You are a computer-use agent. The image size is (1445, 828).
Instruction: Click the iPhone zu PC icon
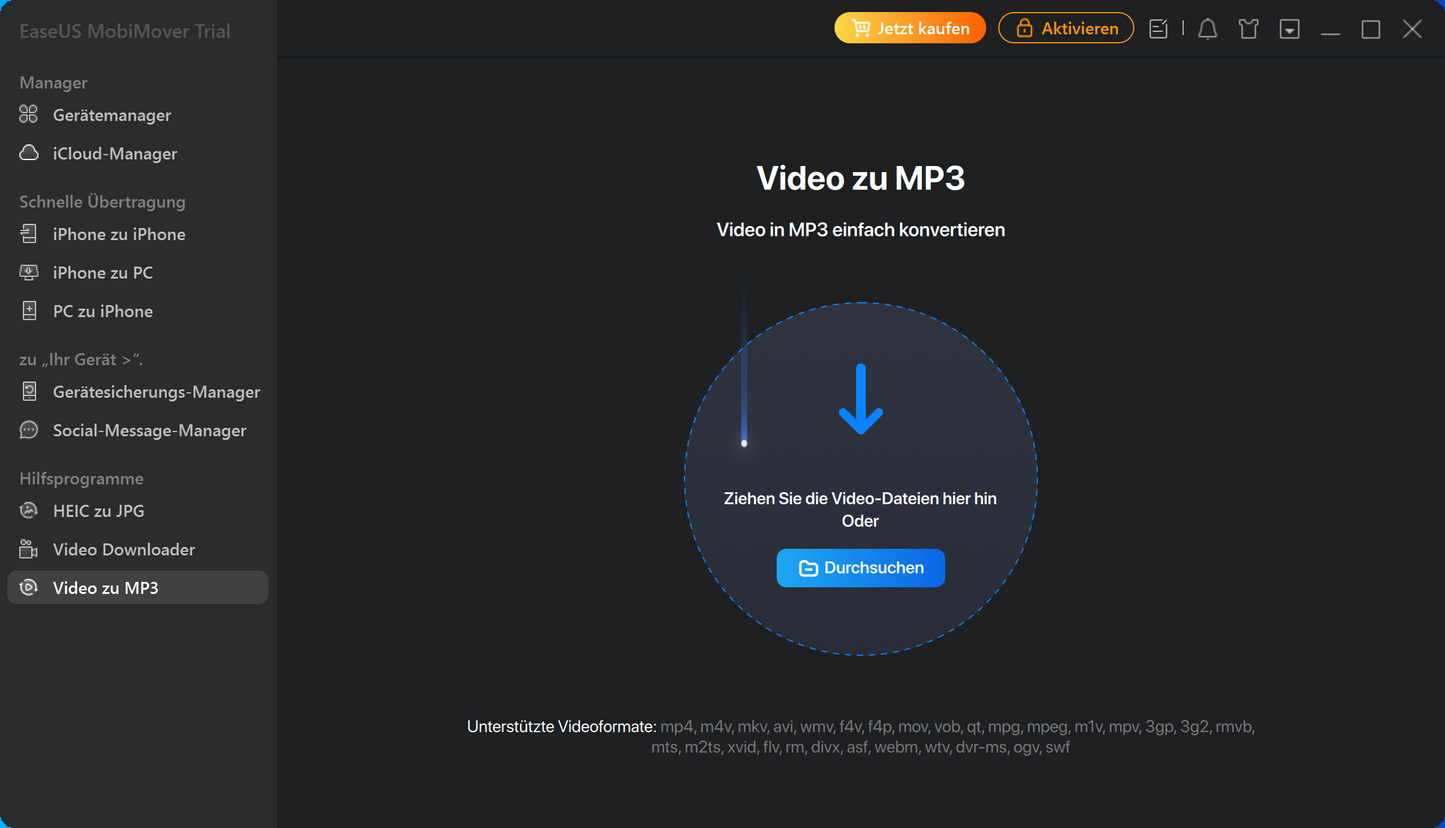(29, 273)
